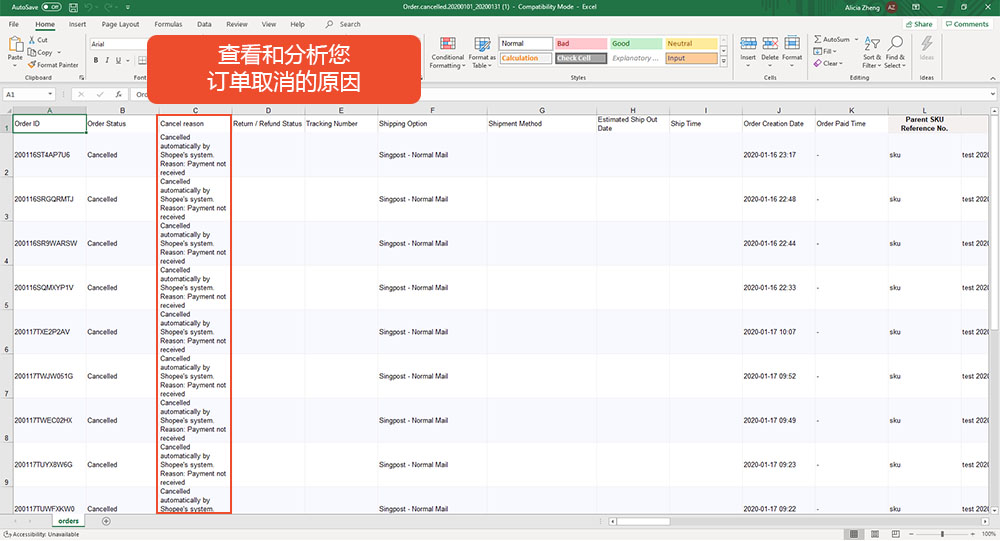Switch to the Page Layout tab
Screen dimensions: 1000x541
point(120,24)
